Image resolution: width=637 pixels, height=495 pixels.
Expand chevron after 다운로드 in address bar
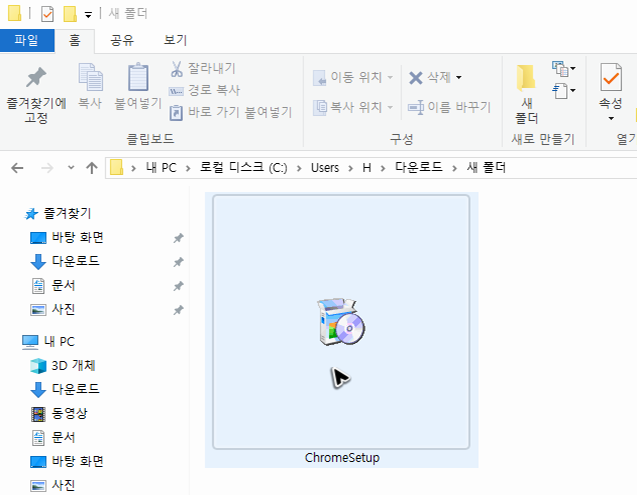pos(454,168)
